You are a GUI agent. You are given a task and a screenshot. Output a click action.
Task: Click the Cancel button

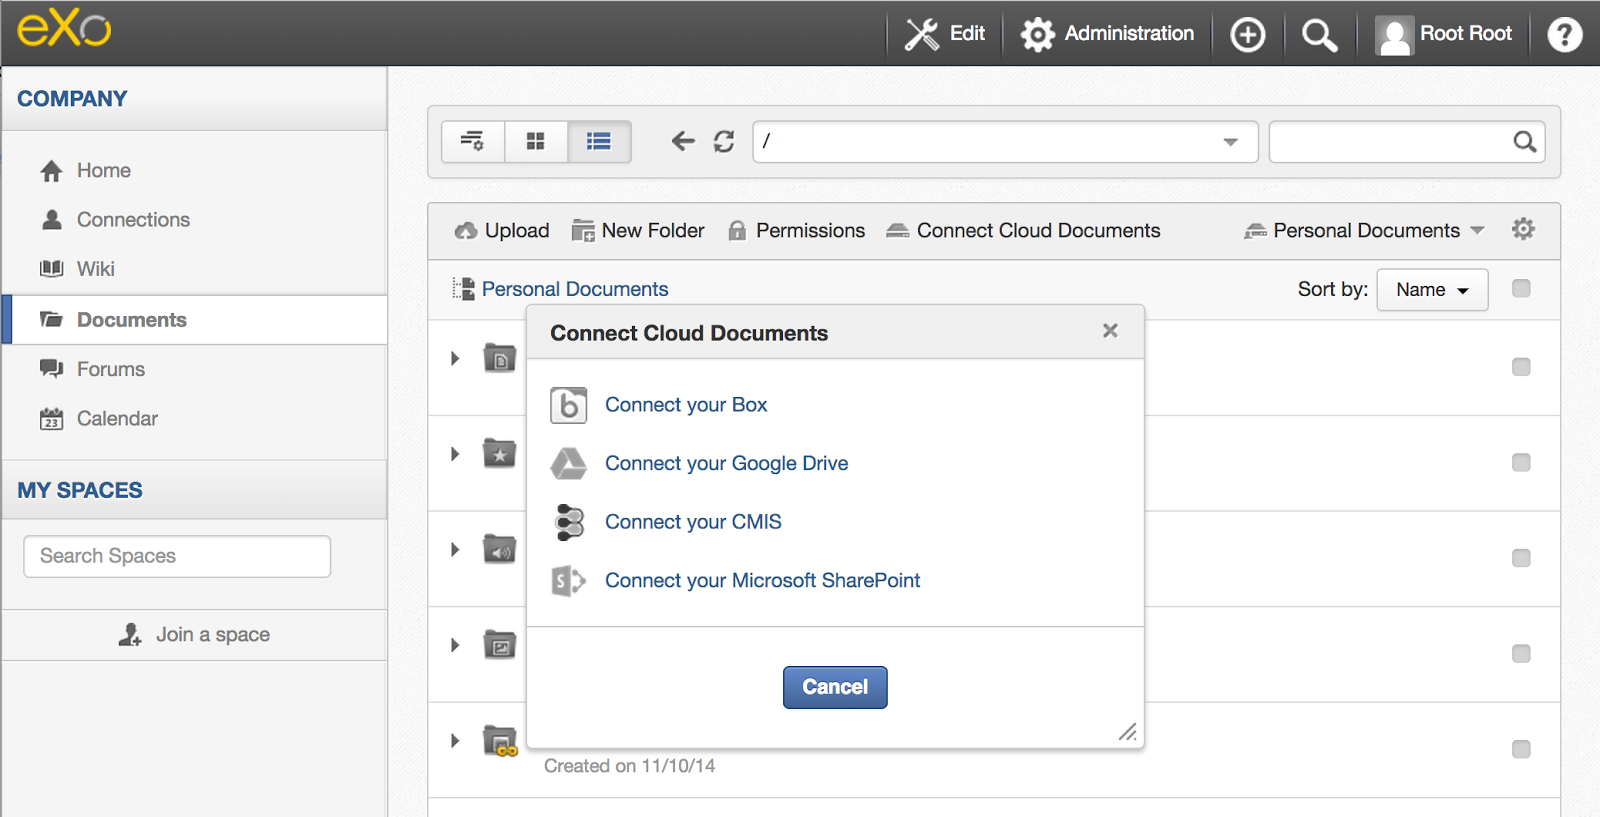pyautogui.click(x=835, y=688)
